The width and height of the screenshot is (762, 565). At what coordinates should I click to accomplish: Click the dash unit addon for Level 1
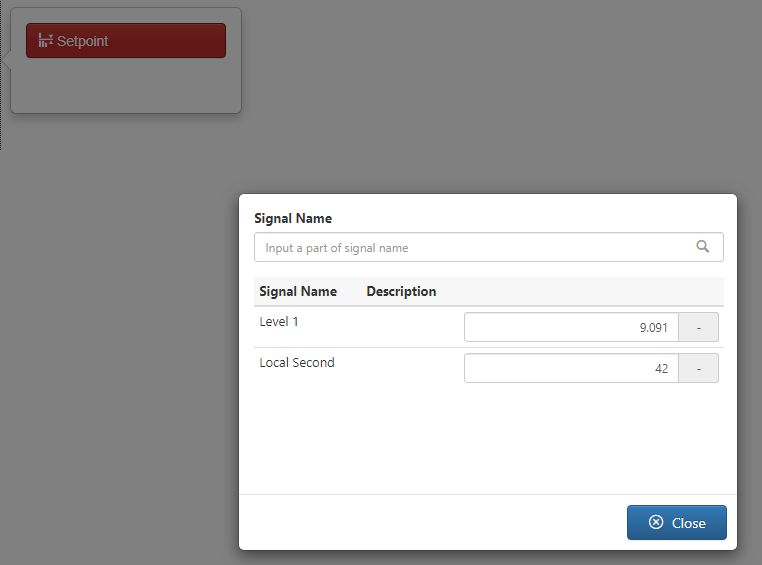[x=698, y=327]
